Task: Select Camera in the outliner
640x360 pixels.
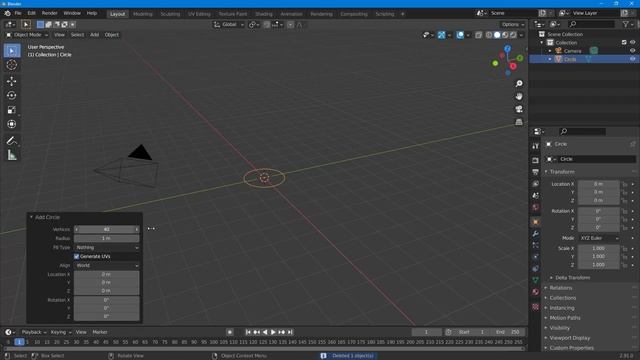Action: pyautogui.click(x=572, y=51)
